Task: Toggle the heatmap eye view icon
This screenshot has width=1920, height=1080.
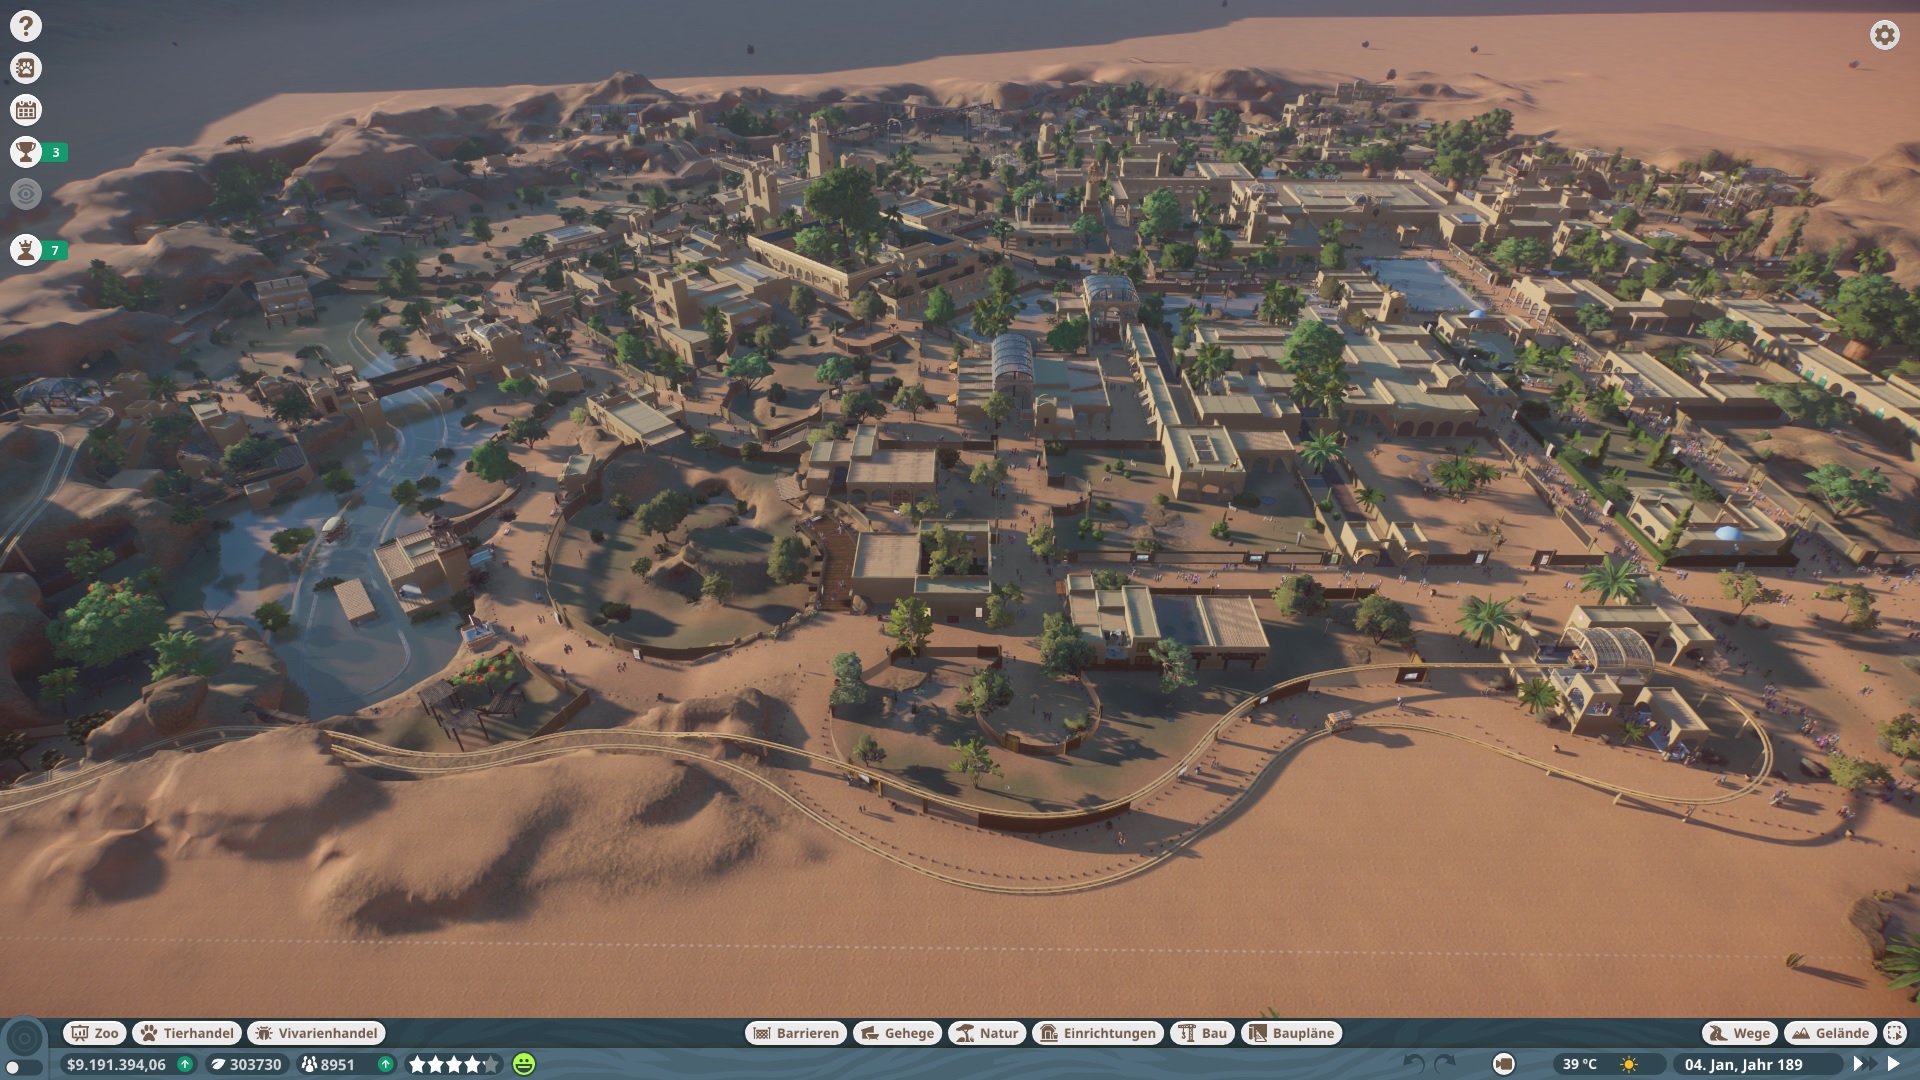Action: [26, 194]
